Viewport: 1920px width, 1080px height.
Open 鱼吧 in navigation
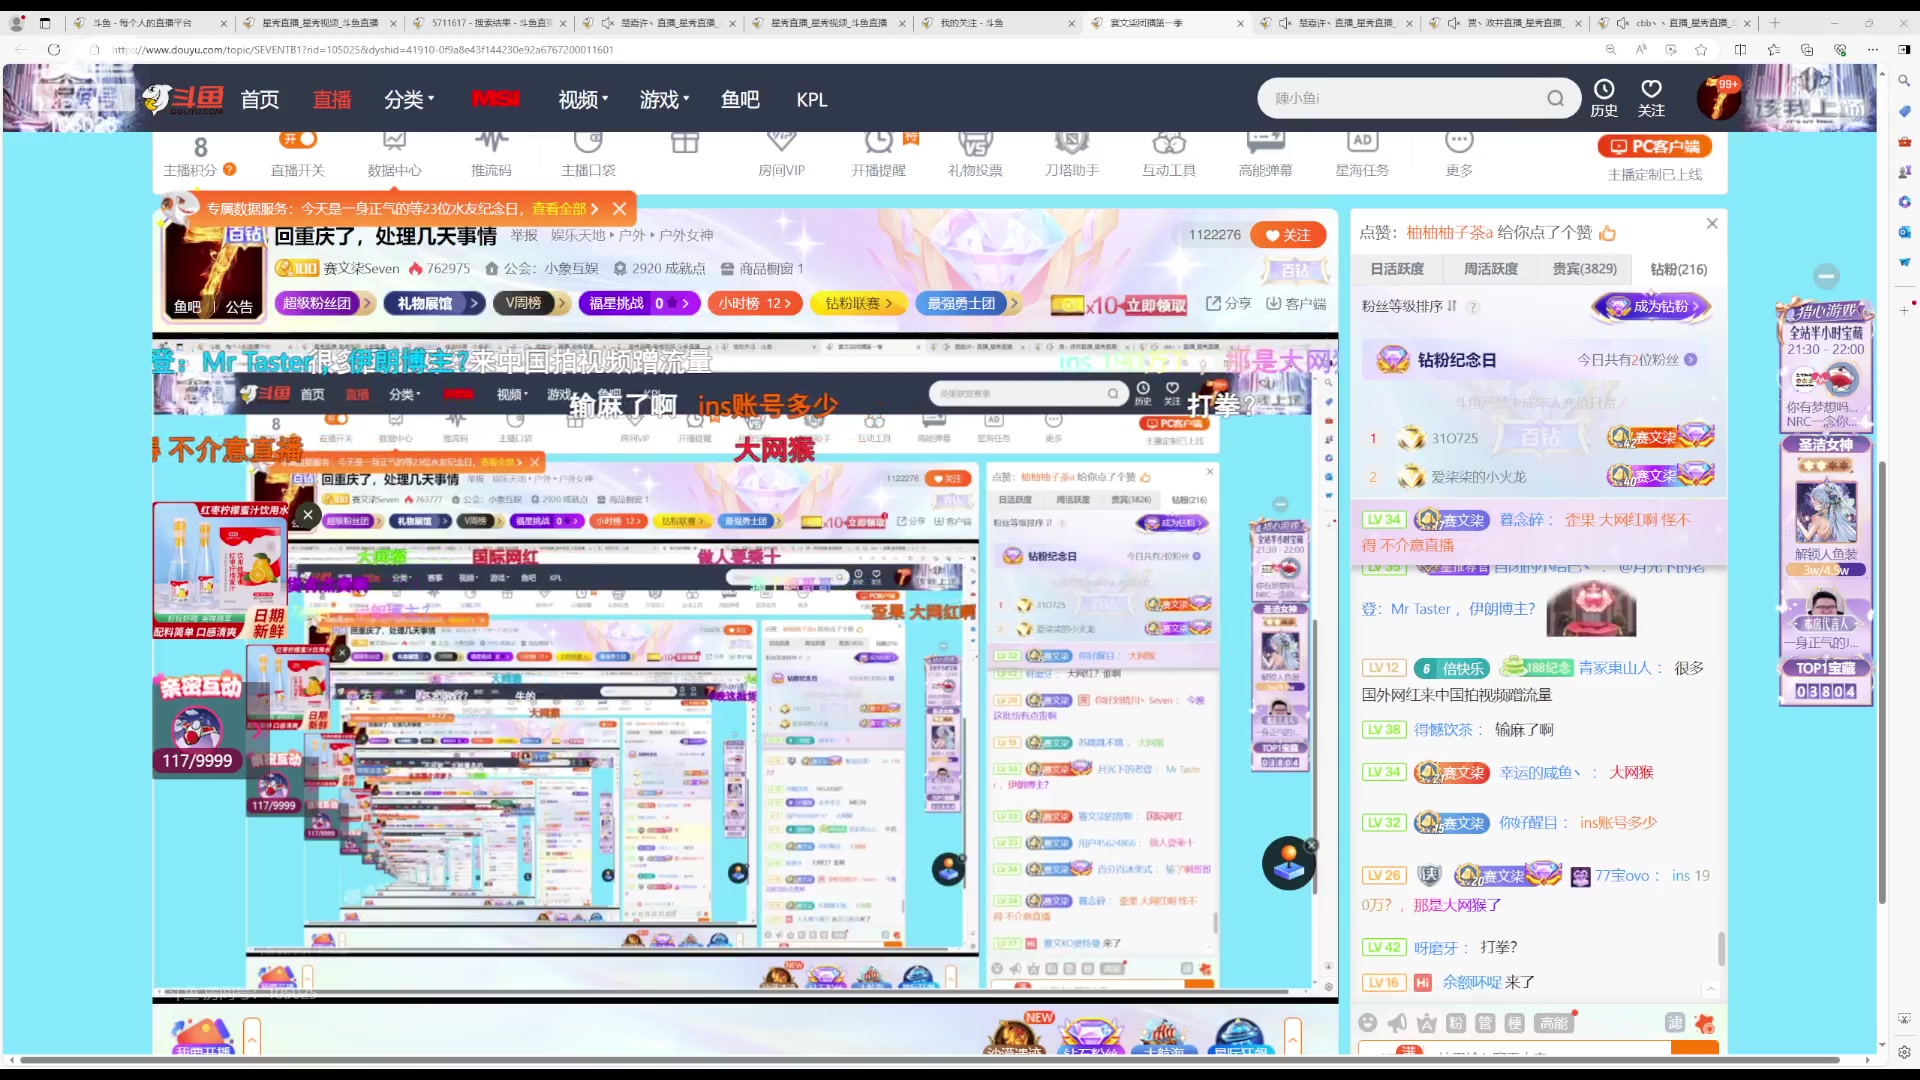point(741,99)
